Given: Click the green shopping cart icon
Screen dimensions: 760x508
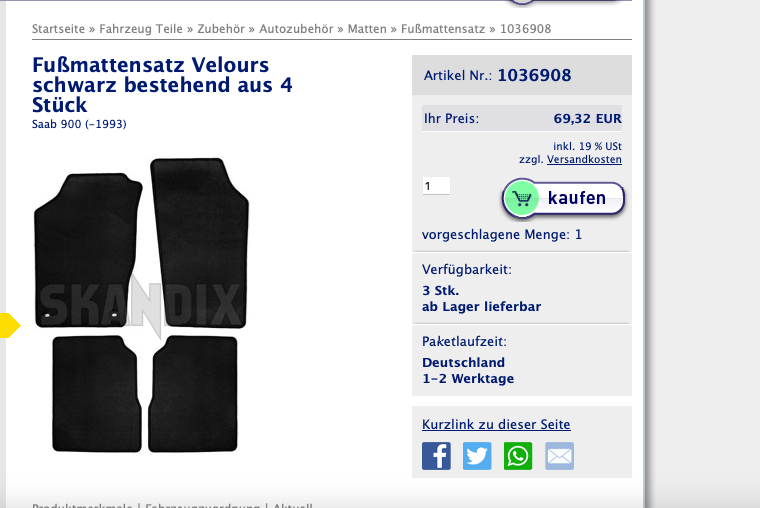Looking at the screenshot, I should click(x=522, y=198).
